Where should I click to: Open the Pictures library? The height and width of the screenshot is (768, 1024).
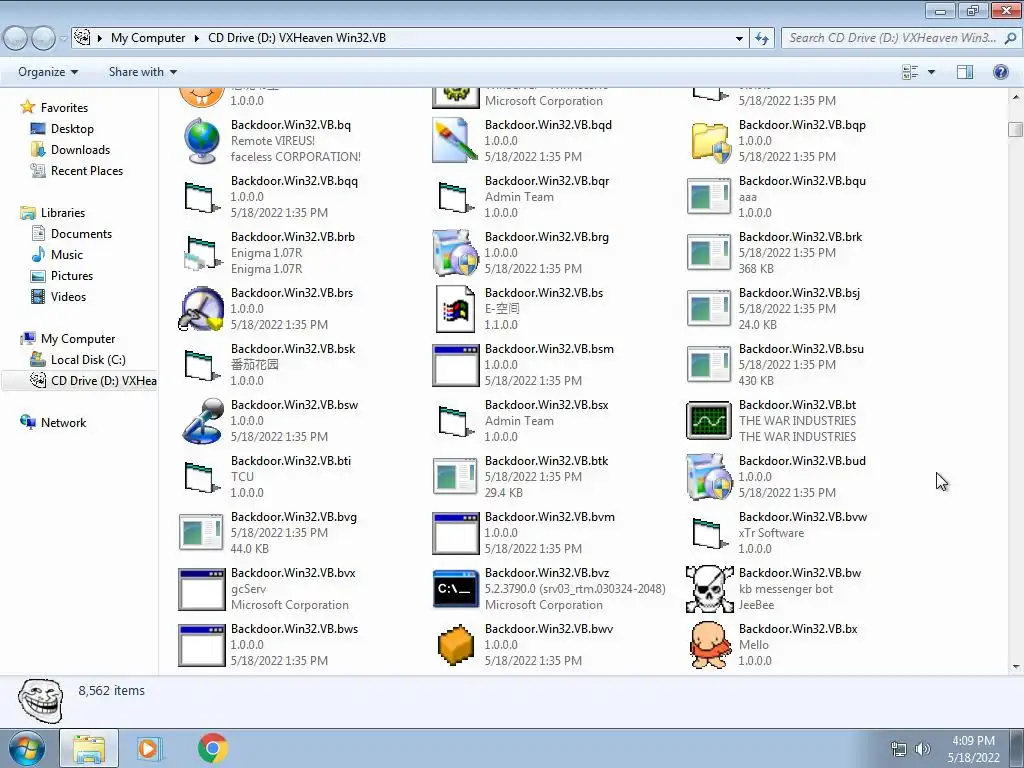pos(72,276)
